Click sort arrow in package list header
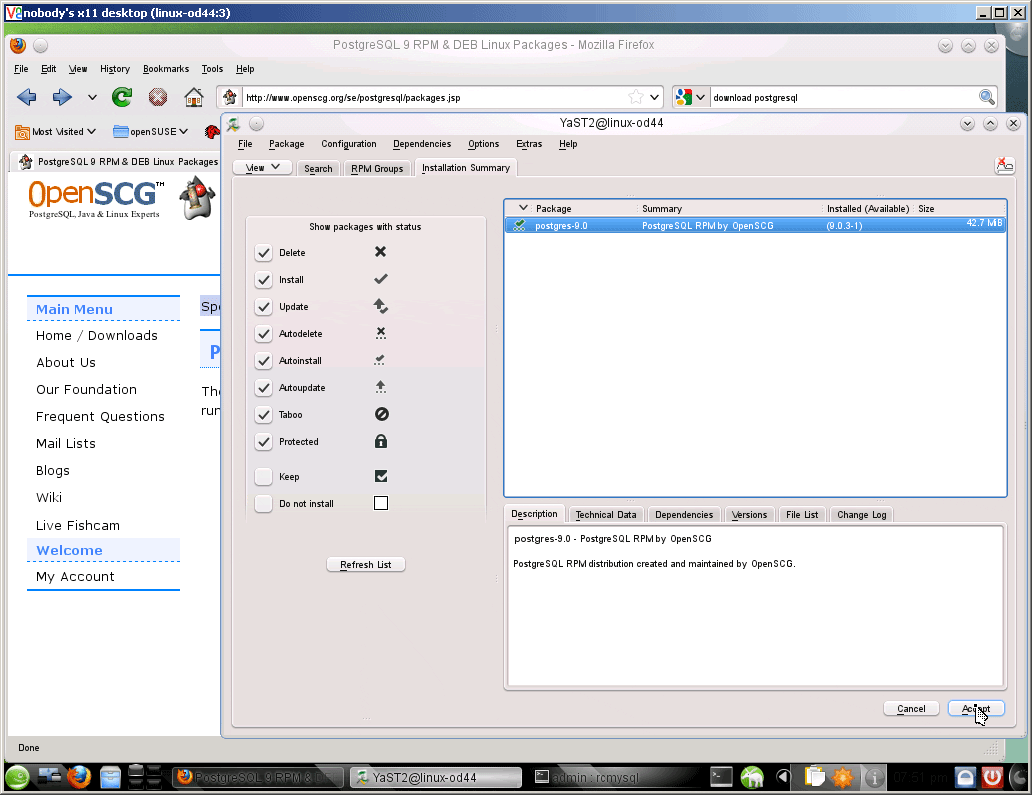This screenshot has height=795, width=1032. point(523,208)
